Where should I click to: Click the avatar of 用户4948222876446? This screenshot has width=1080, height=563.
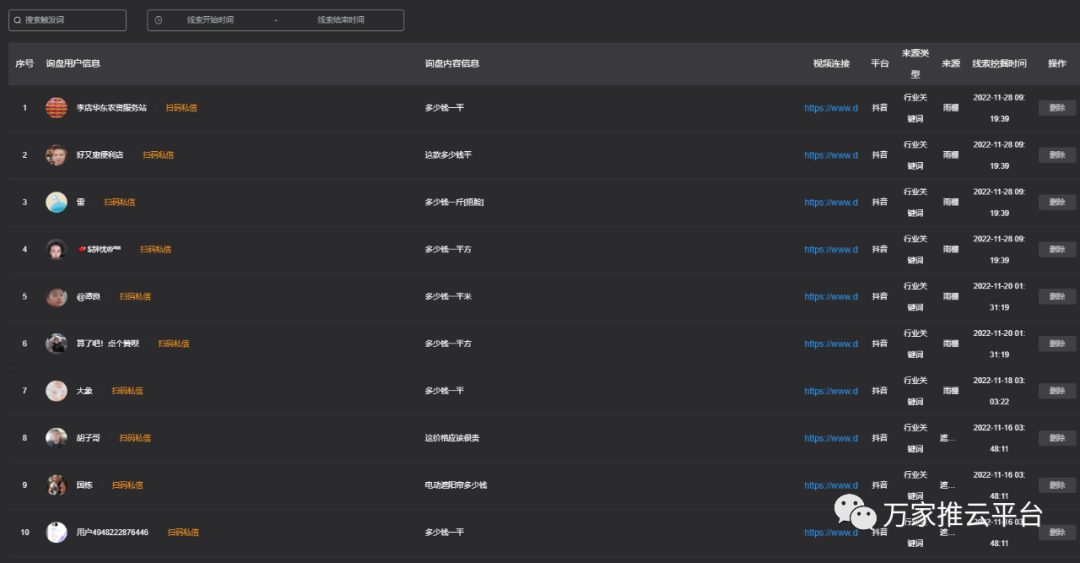(x=57, y=532)
